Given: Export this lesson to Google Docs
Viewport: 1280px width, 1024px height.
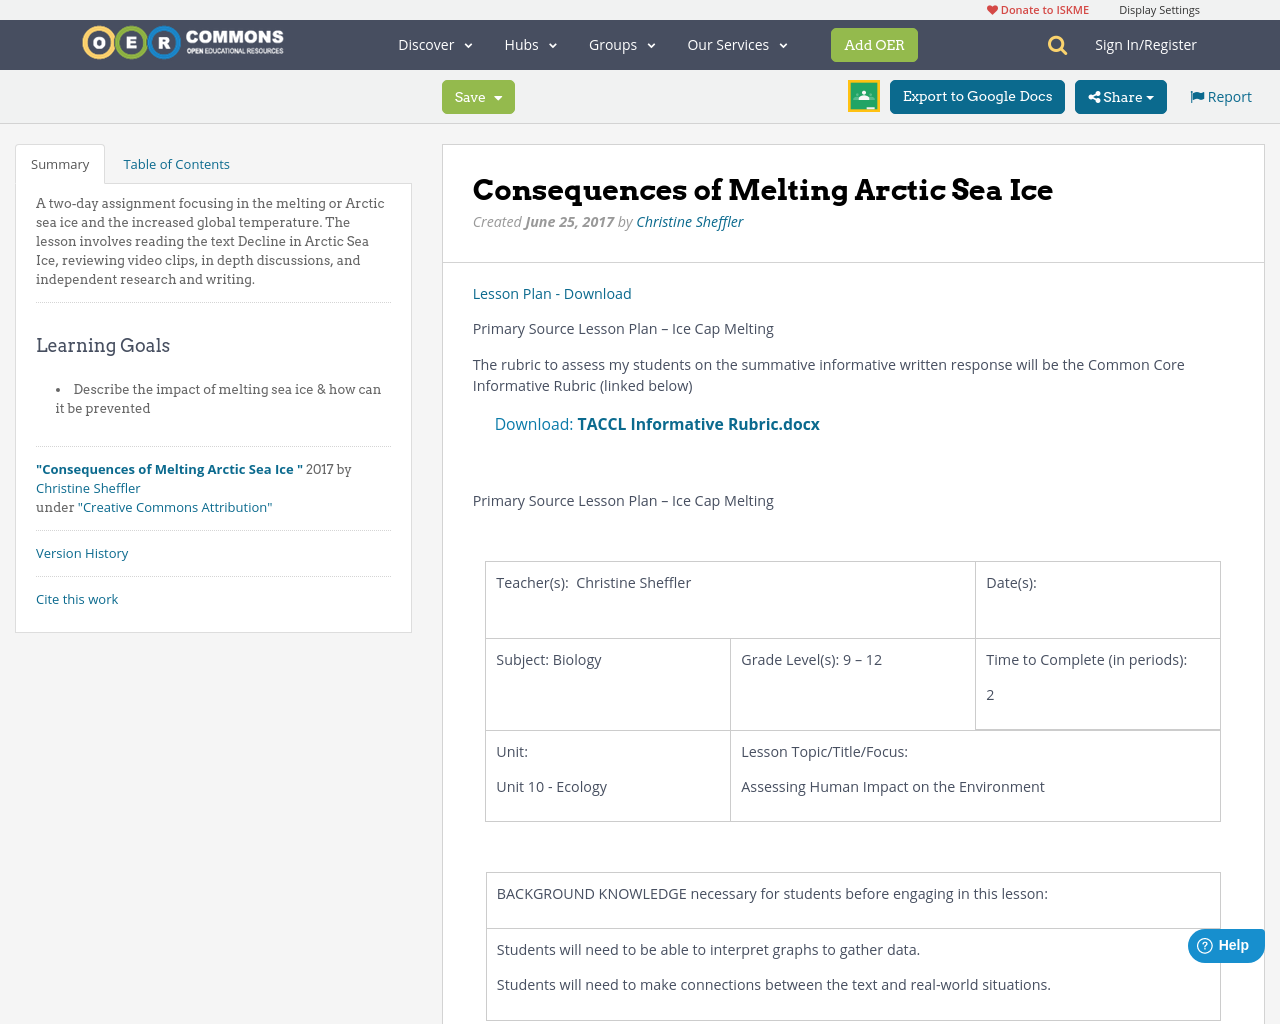Looking at the screenshot, I should 977,96.
